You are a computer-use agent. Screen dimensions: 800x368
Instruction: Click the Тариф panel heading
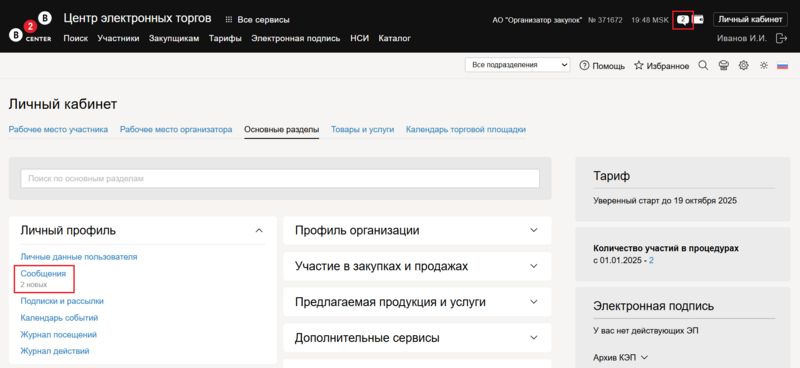(612, 176)
